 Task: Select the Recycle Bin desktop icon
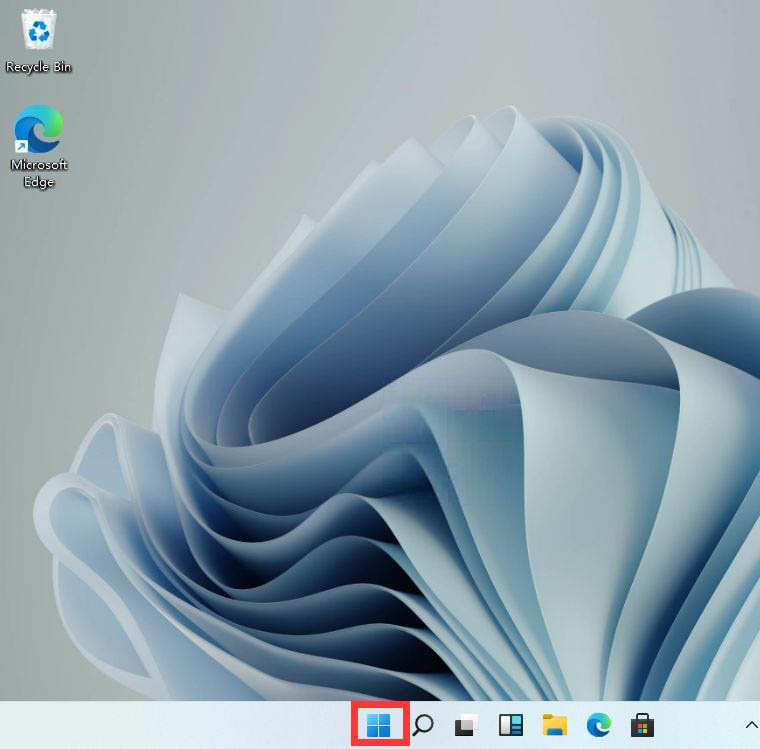coord(39,31)
